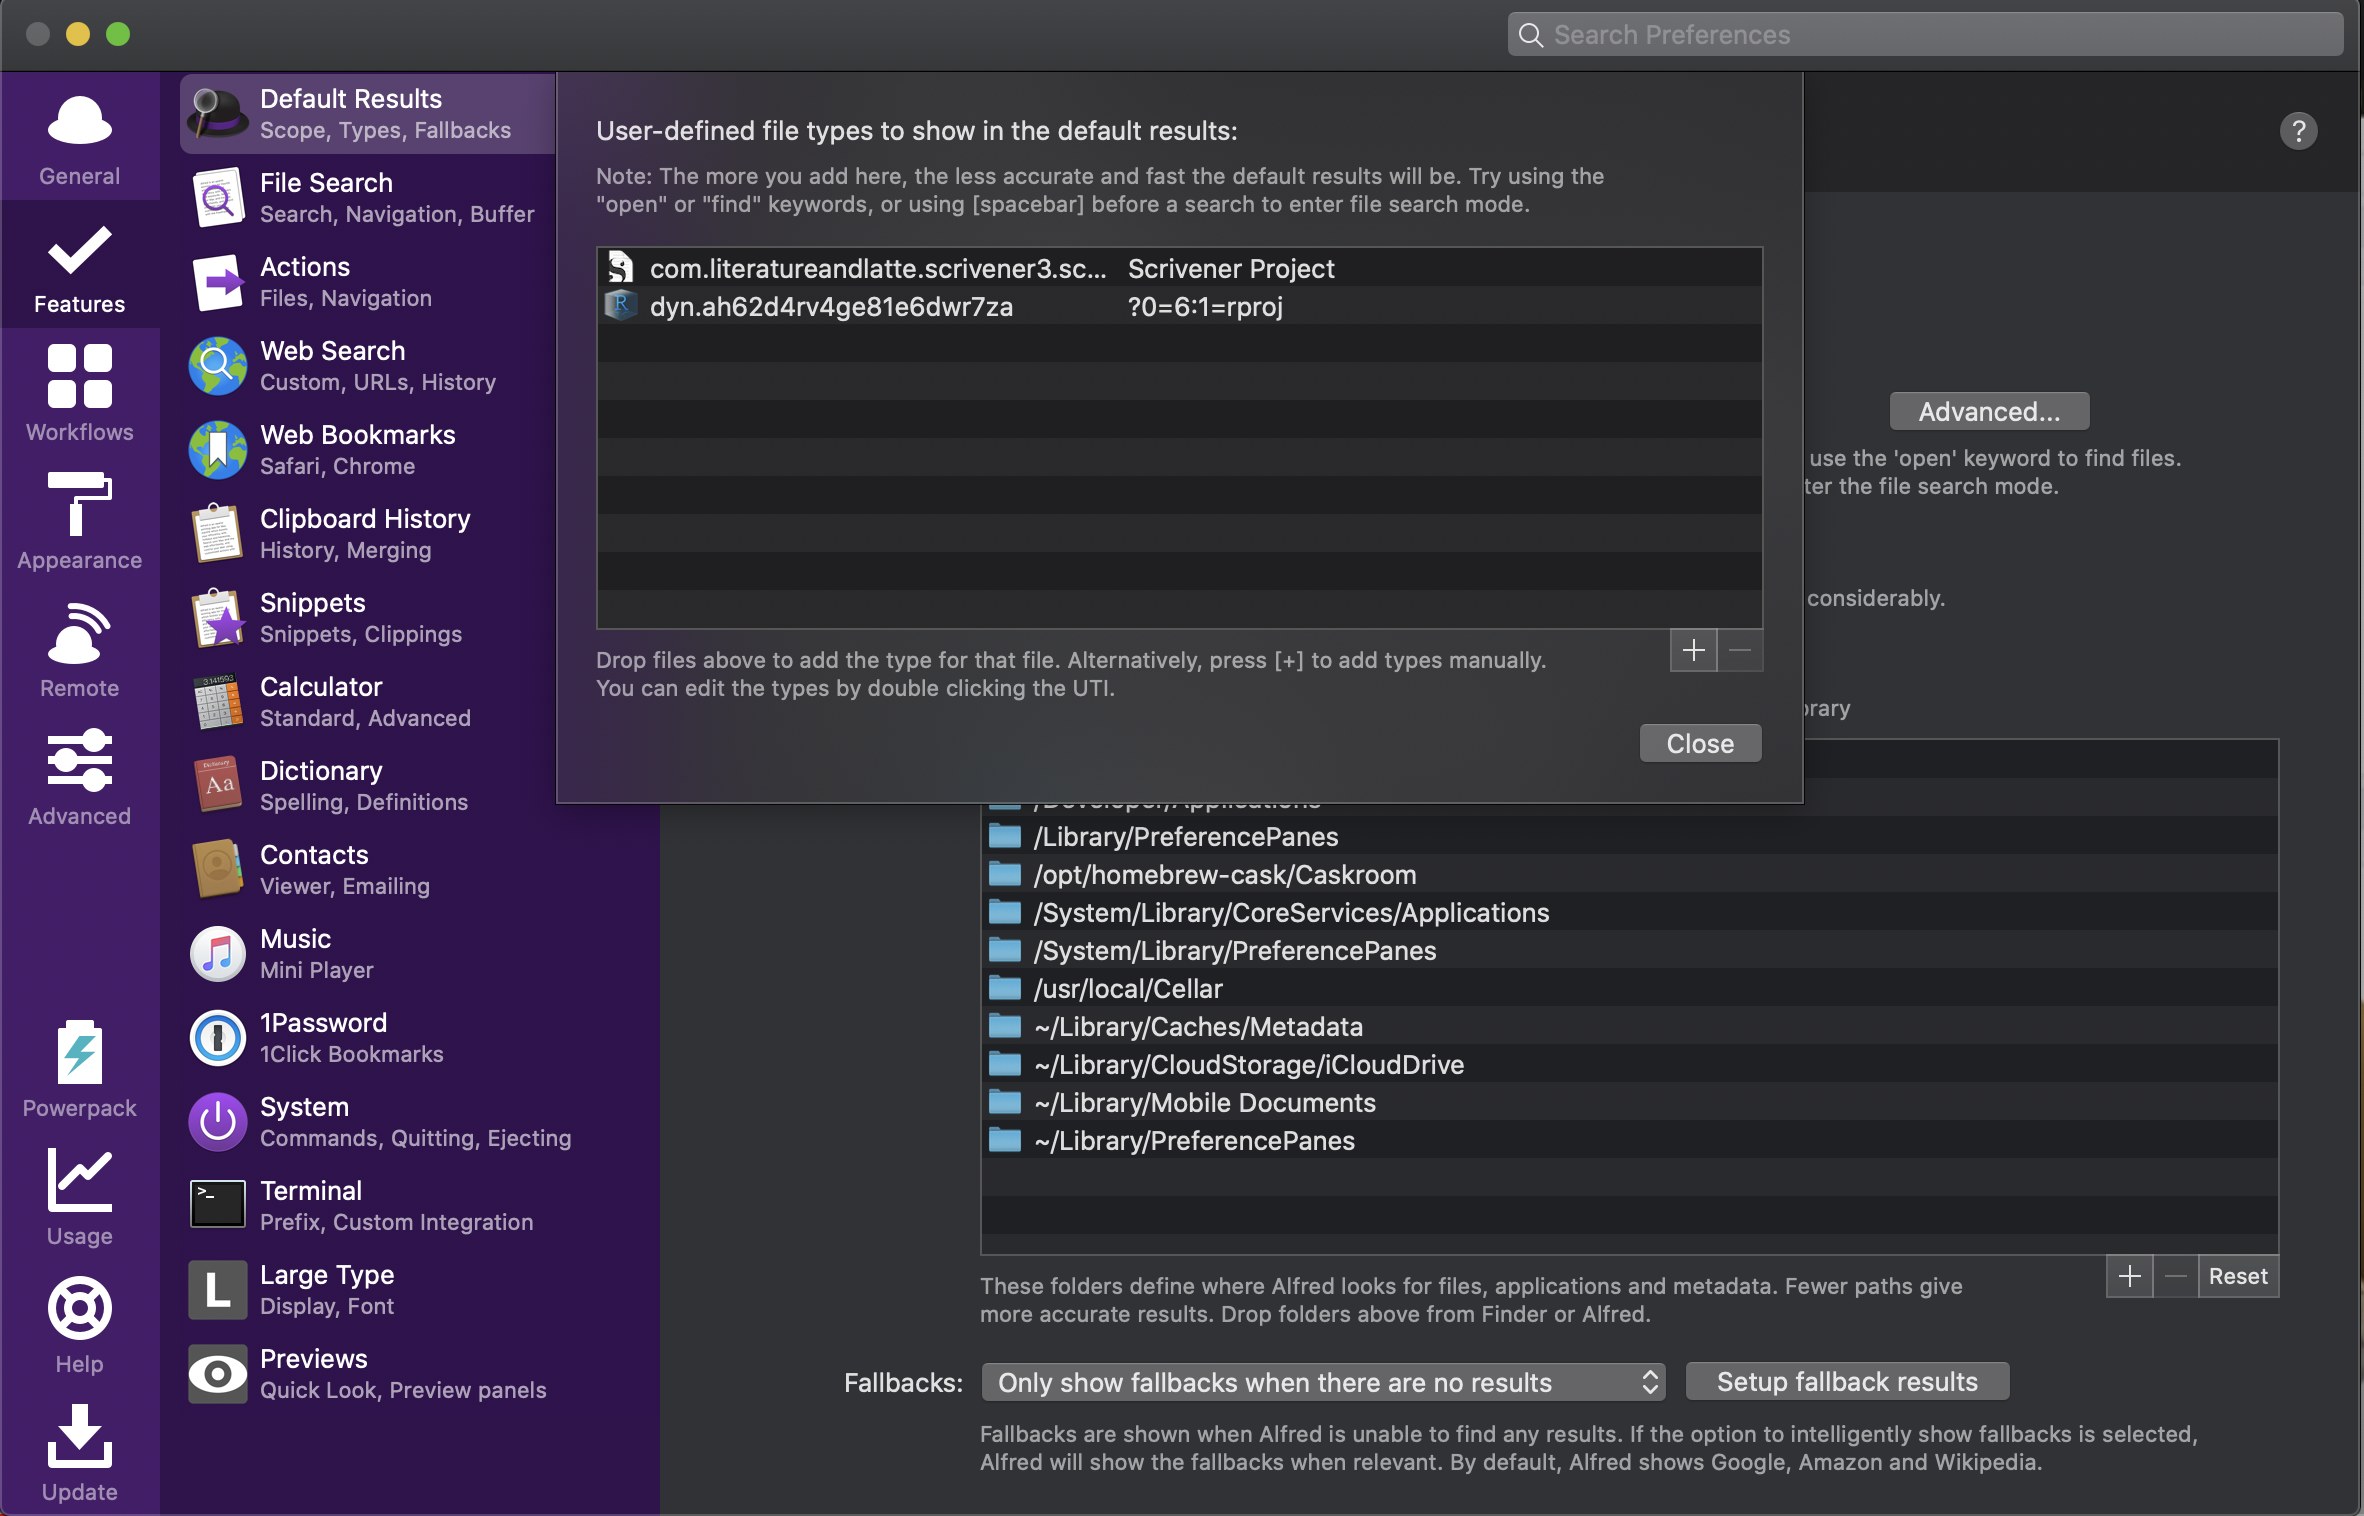The image size is (2364, 1516).
Task: Select /System/Library/PreferencePanes folder
Action: pos(1629,950)
